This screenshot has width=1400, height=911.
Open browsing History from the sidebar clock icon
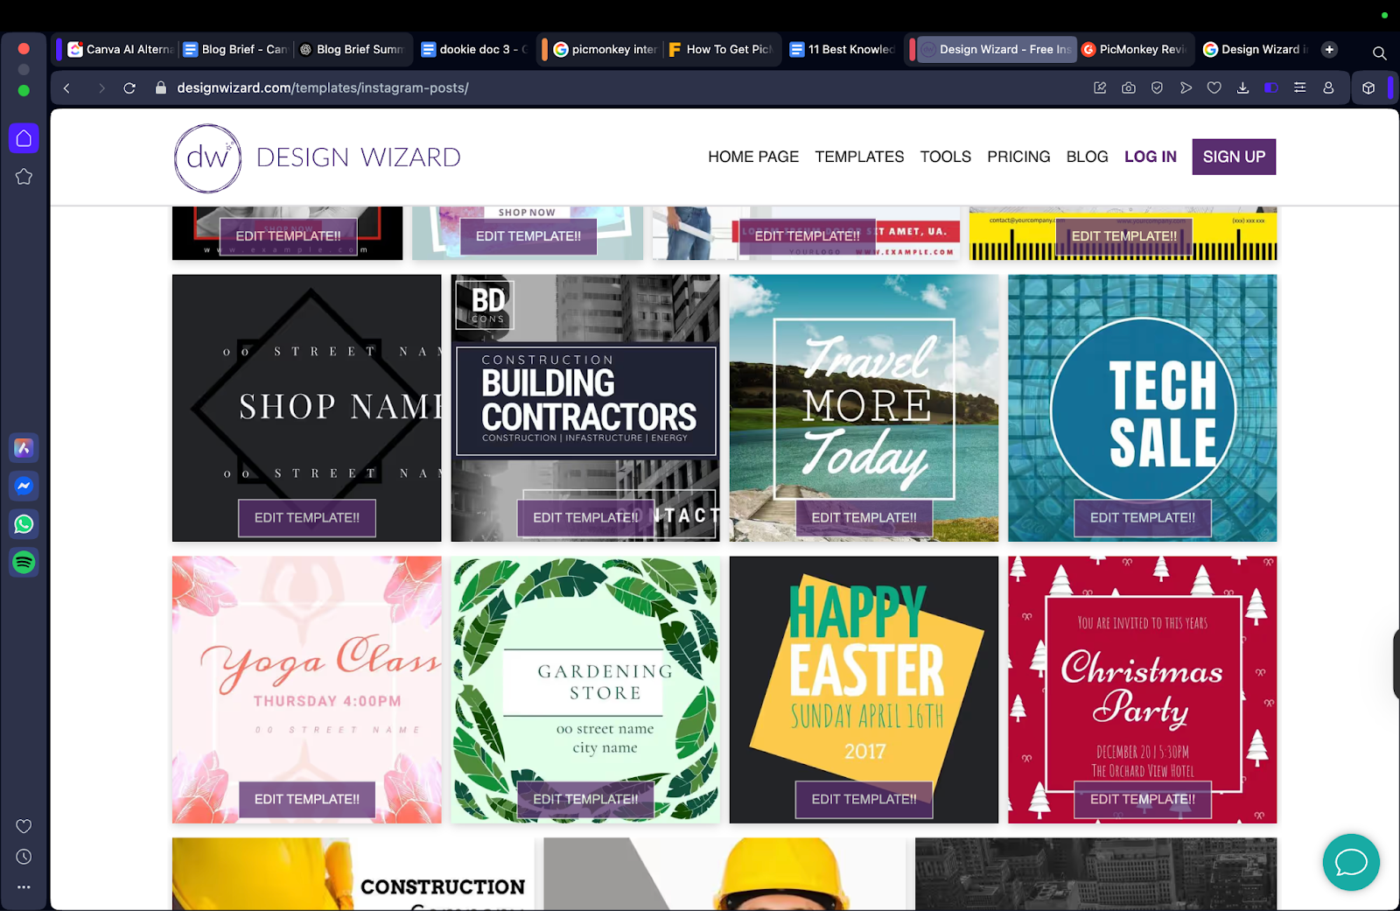[23, 856]
